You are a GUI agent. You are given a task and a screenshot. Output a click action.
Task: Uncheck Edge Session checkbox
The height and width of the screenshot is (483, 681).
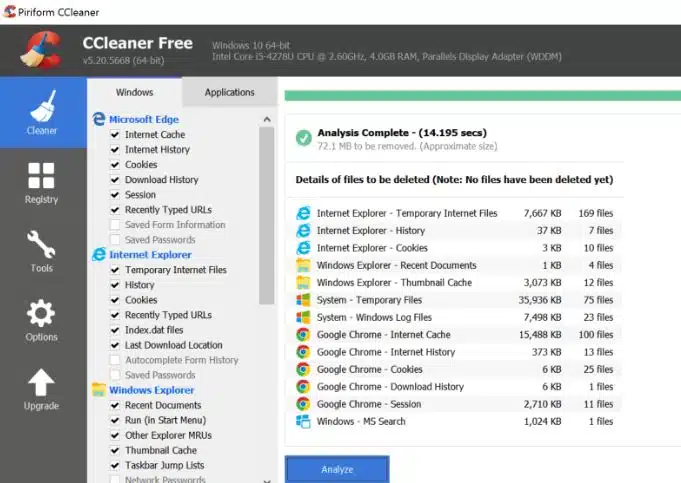tap(115, 195)
